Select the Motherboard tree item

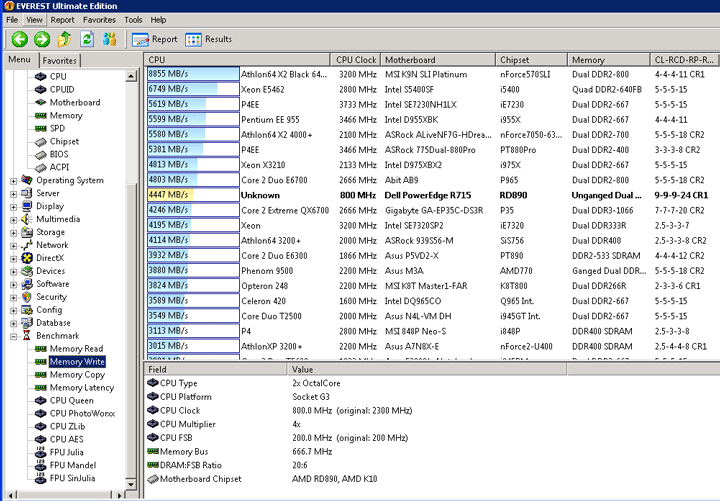pos(75,102)
